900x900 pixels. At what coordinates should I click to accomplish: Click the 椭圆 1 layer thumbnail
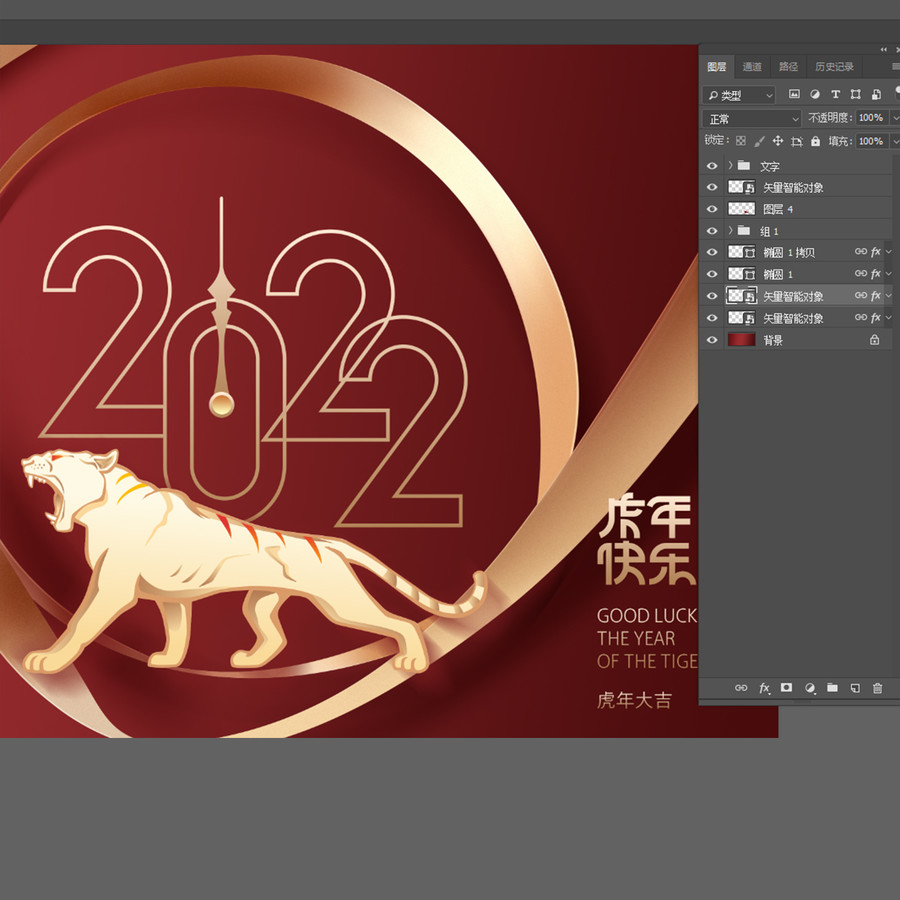741,274
